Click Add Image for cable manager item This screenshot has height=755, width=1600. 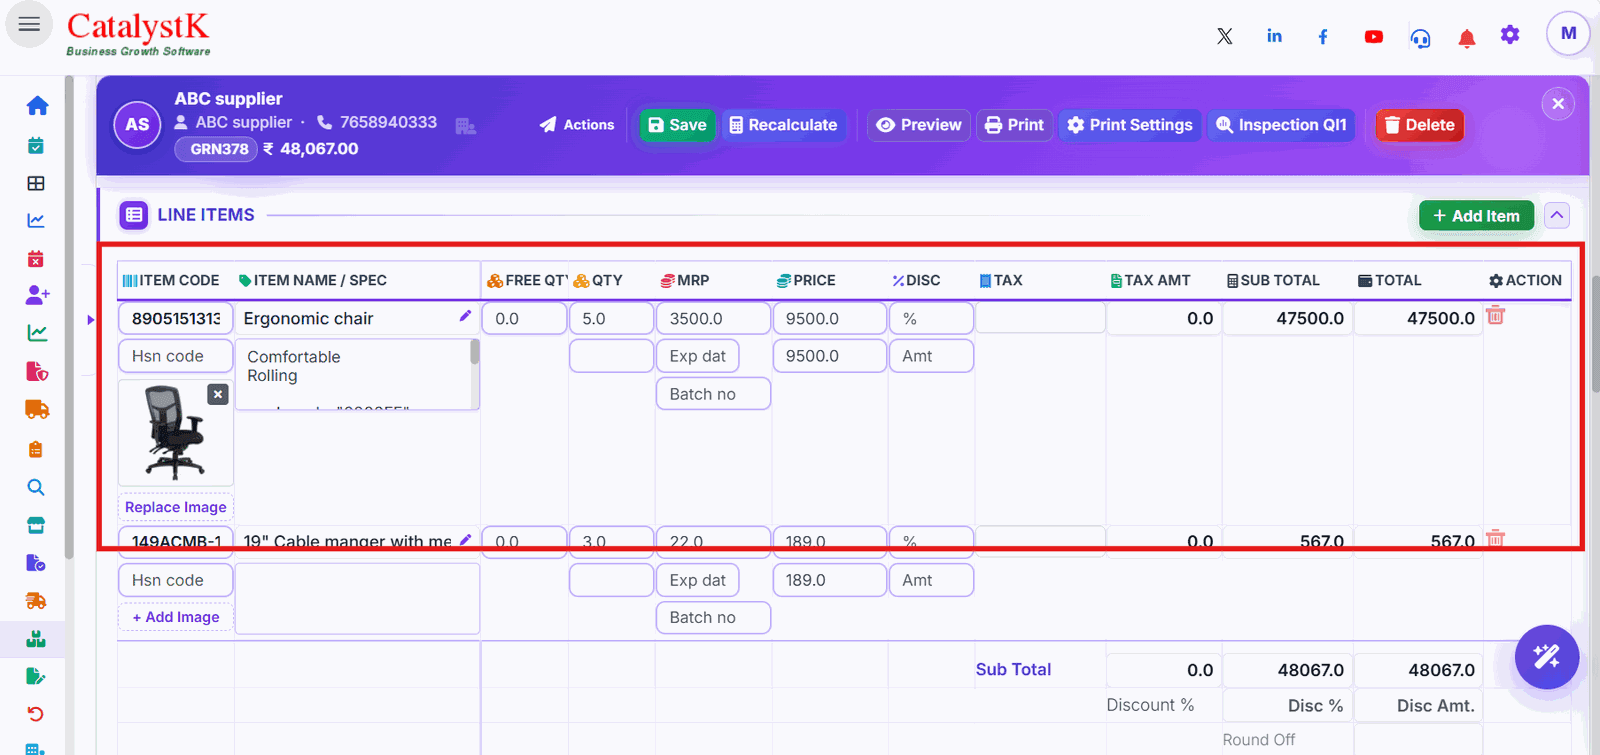click(x=176, y=617)
